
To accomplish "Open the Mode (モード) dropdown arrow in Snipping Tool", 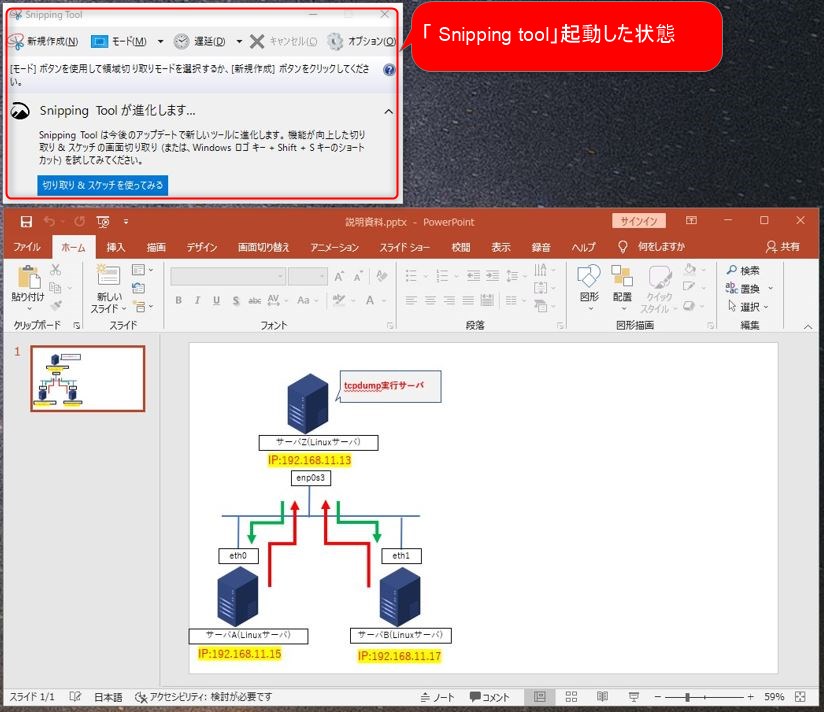I will coord(160,41).
